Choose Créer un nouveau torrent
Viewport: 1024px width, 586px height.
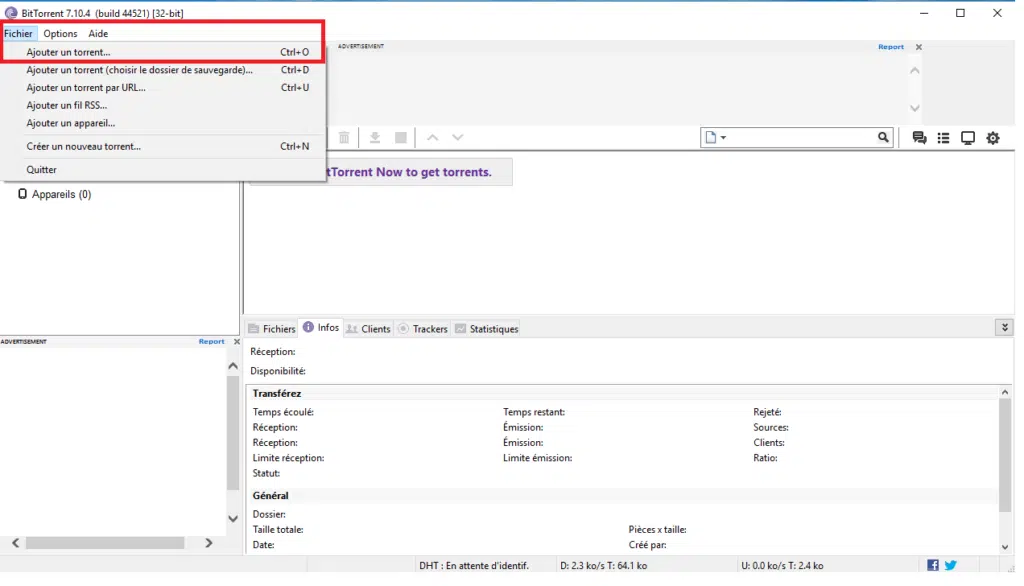click(163, 146)
